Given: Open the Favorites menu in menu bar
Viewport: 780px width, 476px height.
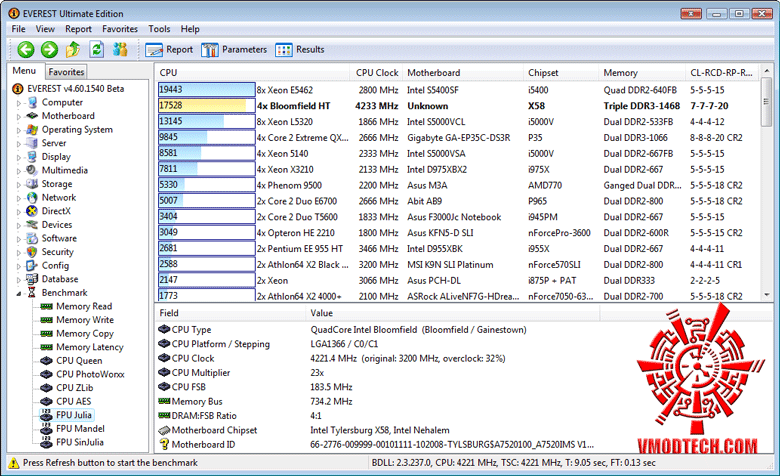Looking at the screenshot, I should point(120,29).
